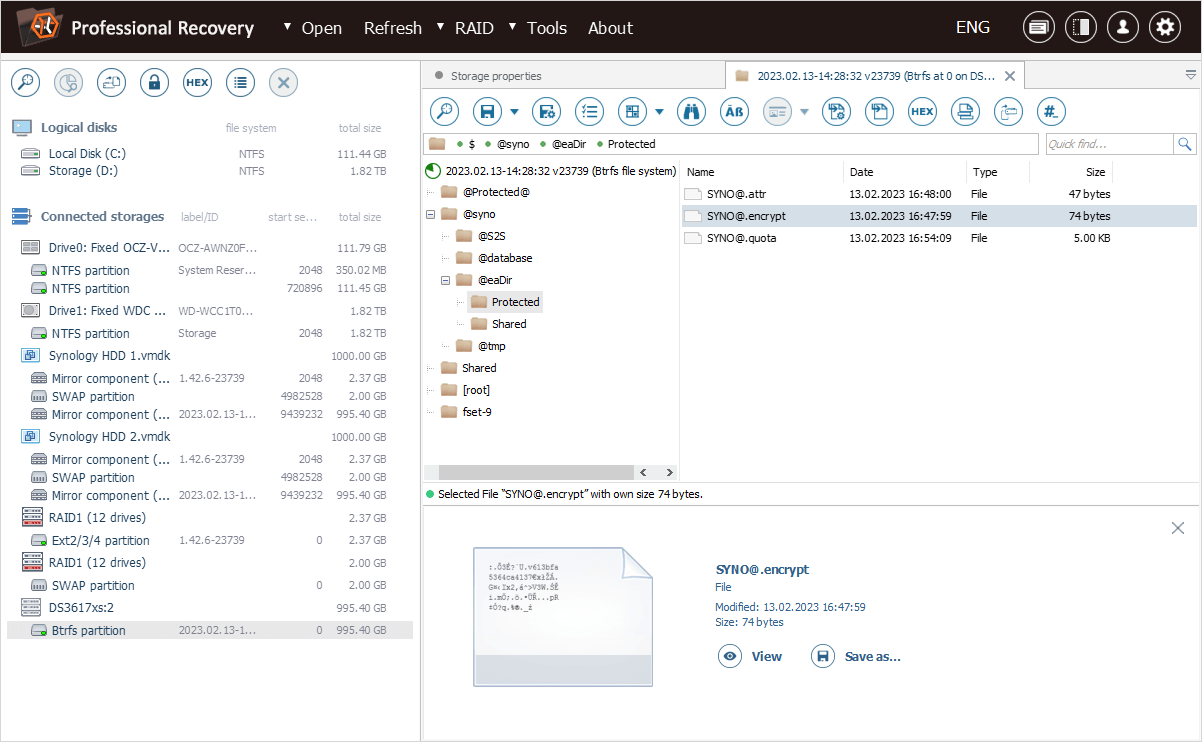Click the ÄB text encoding icon
1202x742 pixels.
coord(734,112)
